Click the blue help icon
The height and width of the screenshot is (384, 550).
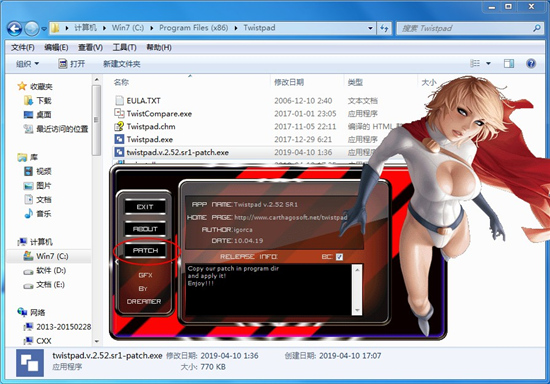pyautogui.click(x=531, y=63)
